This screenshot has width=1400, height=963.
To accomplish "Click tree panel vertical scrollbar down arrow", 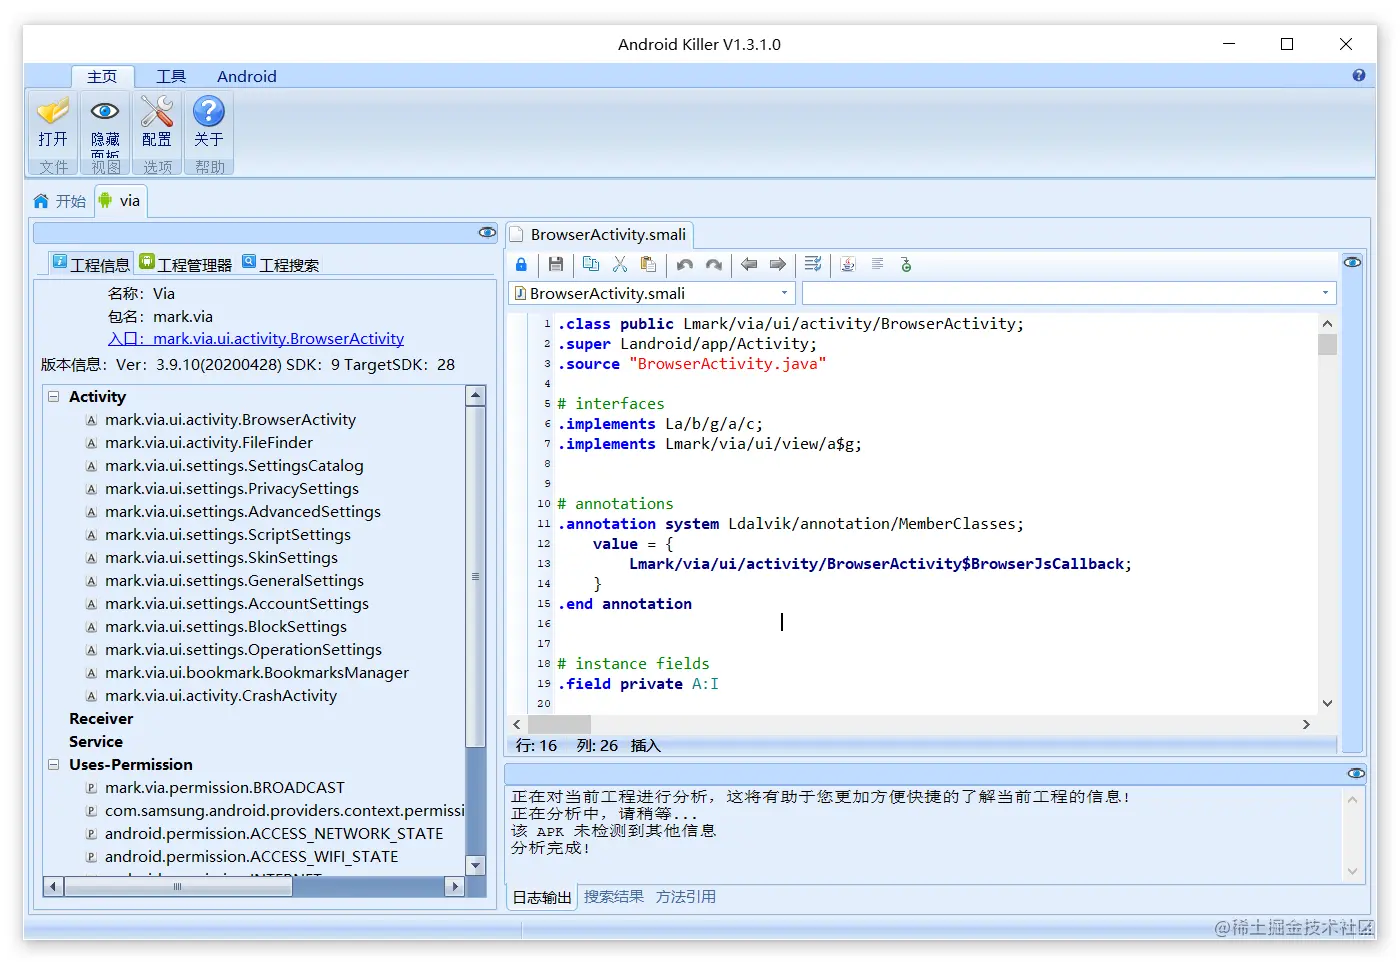I will 476,866.
